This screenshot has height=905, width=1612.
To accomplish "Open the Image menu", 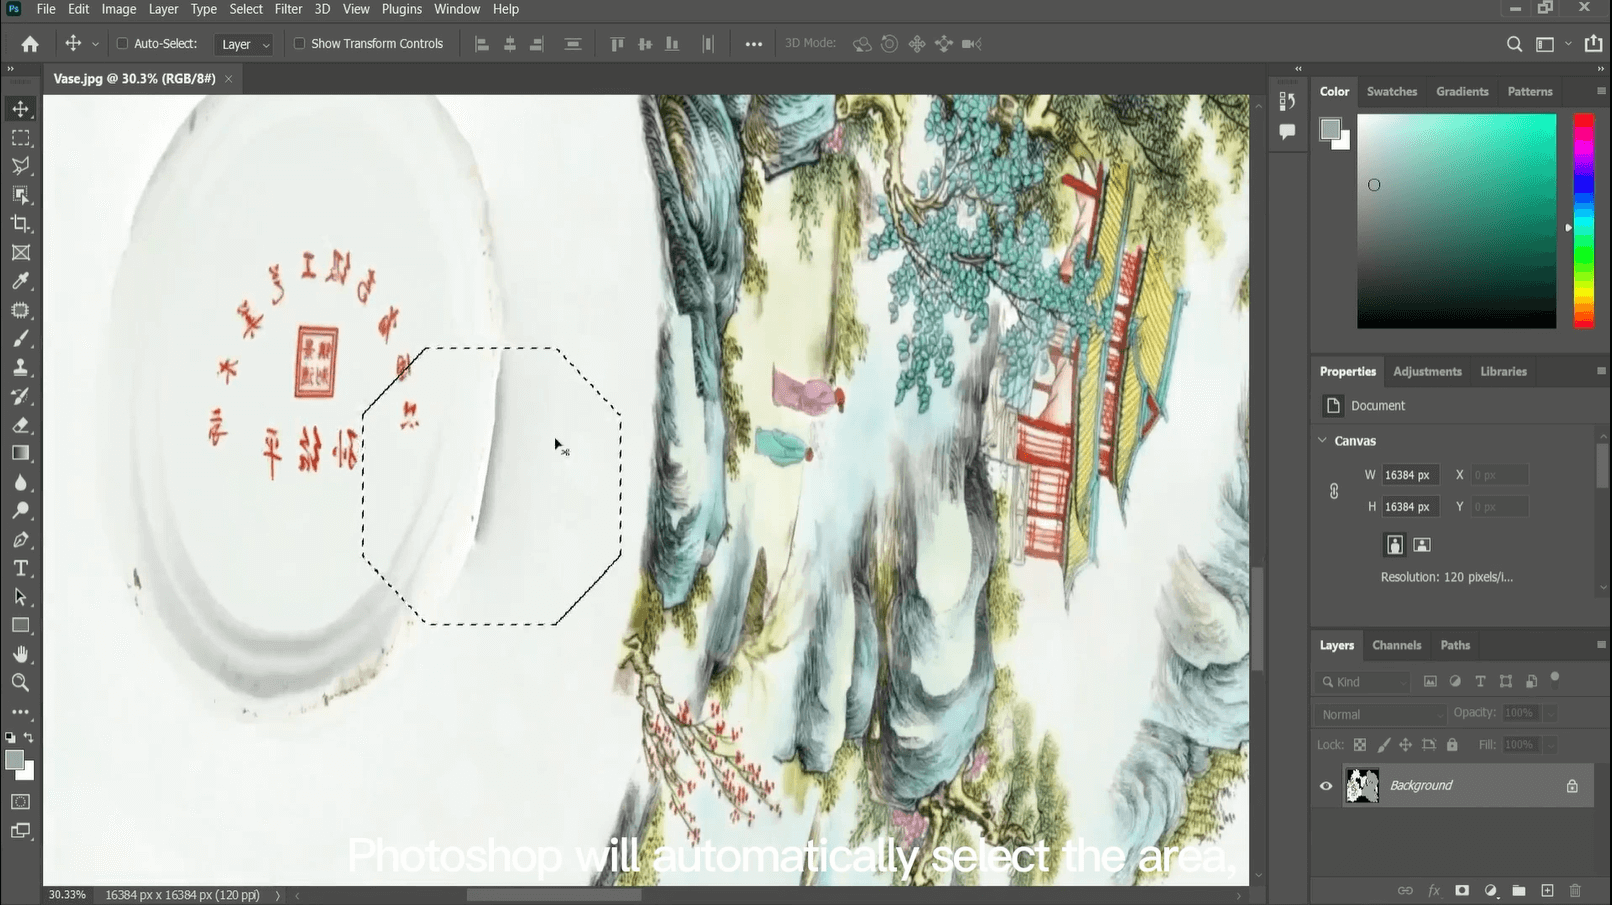I will tap(119, 9).
